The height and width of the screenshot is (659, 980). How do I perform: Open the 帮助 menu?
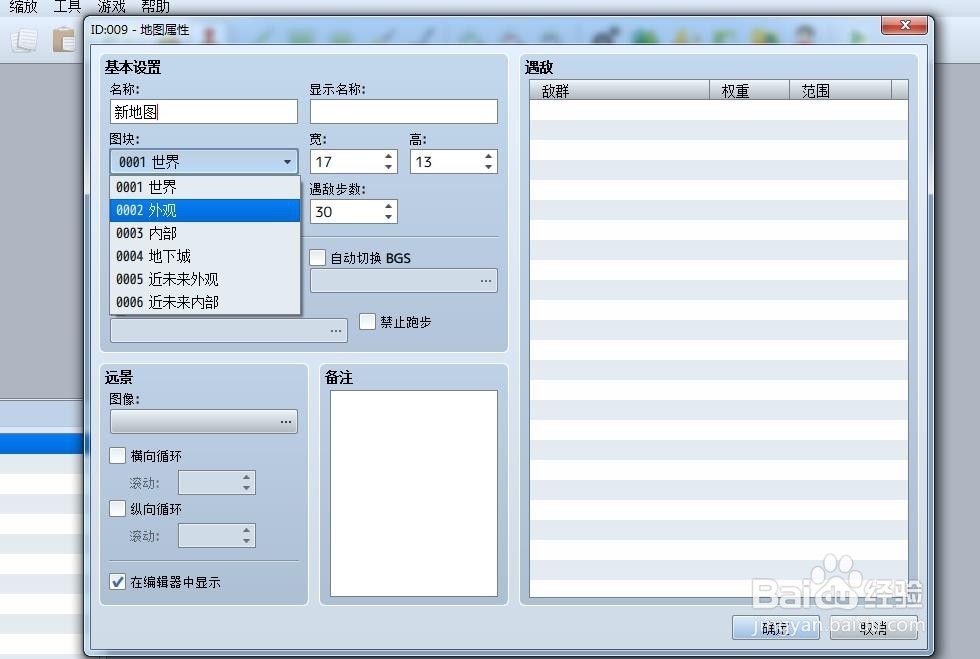(x=155, y=7)
